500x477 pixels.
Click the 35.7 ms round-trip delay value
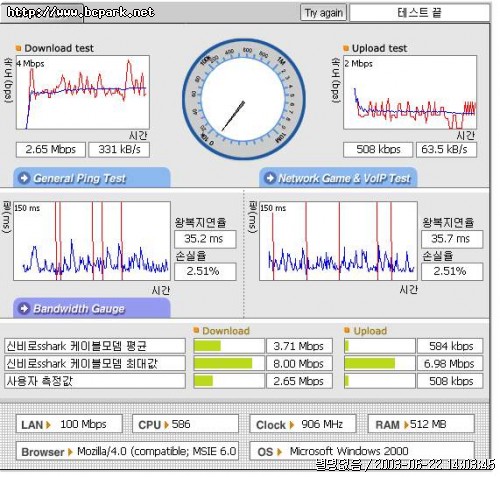452,239
